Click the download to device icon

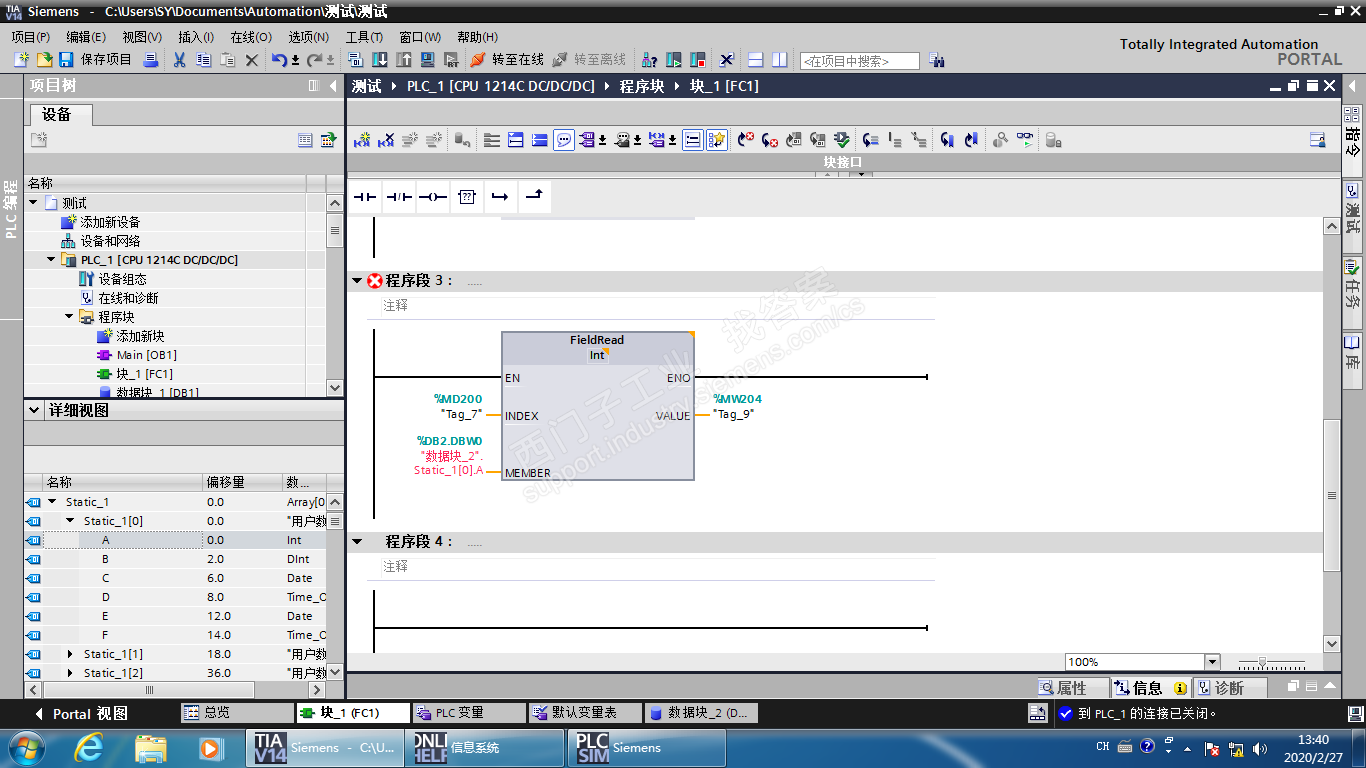pyautogui.click(x=380, y=60)
